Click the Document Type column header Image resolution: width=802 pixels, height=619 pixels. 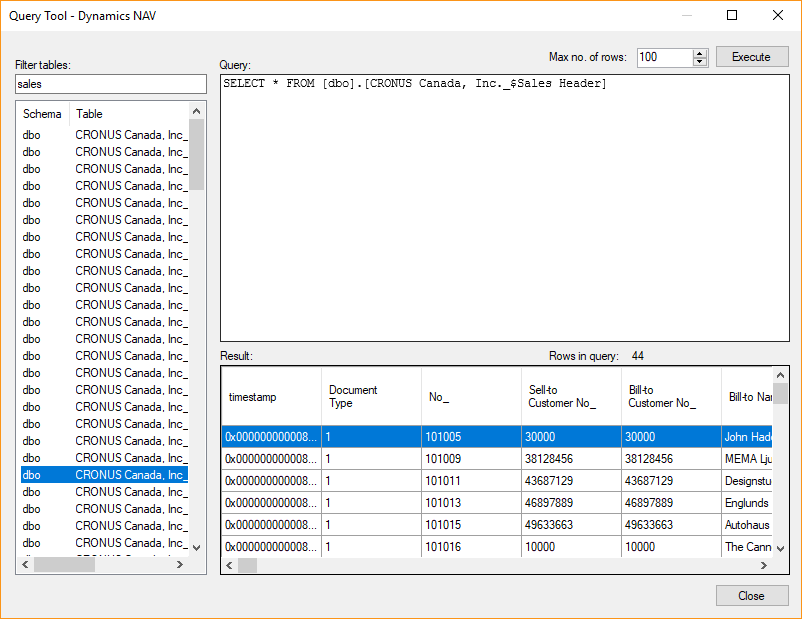click(x=372, y=396)
